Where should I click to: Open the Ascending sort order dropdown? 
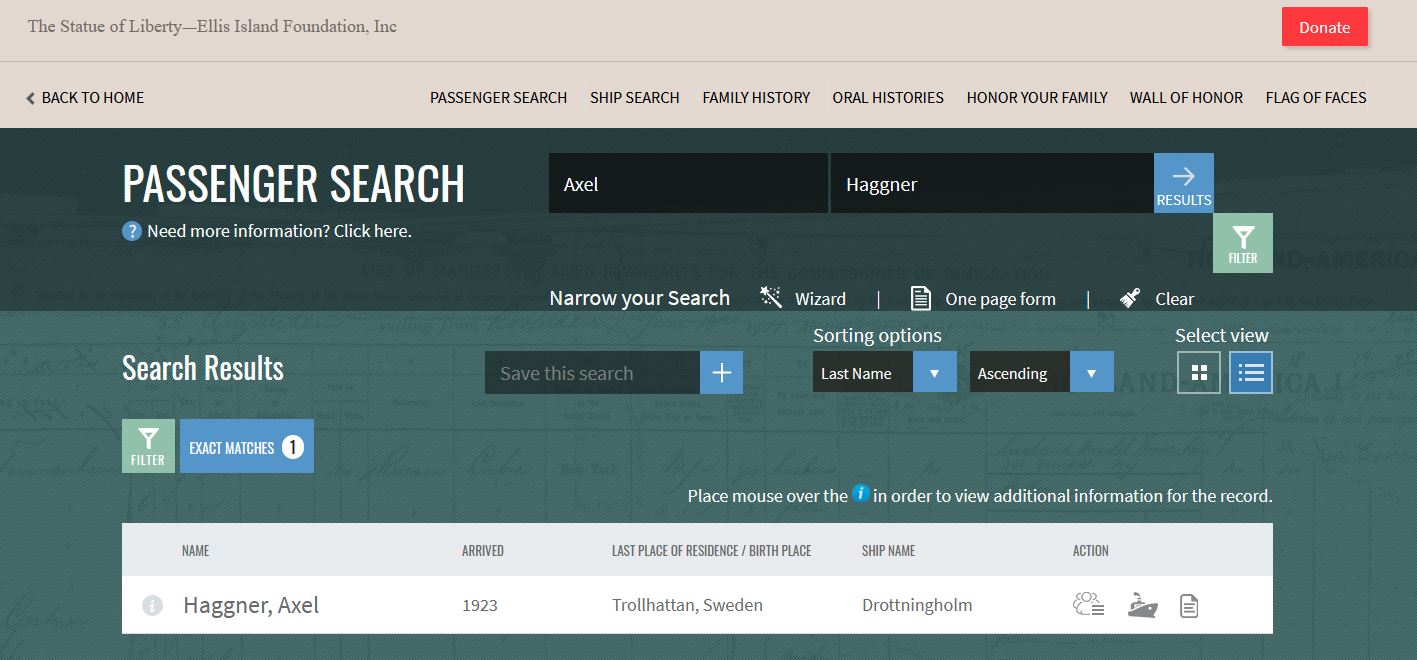point(1042,373)
